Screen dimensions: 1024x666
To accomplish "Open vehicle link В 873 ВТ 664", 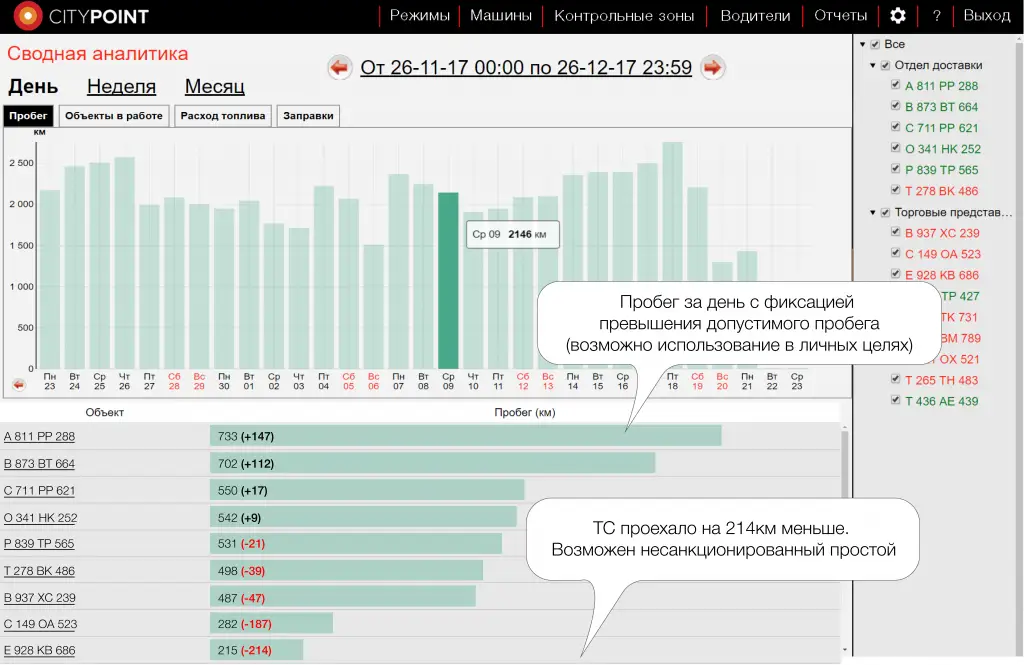I will [x=39, y=464].
